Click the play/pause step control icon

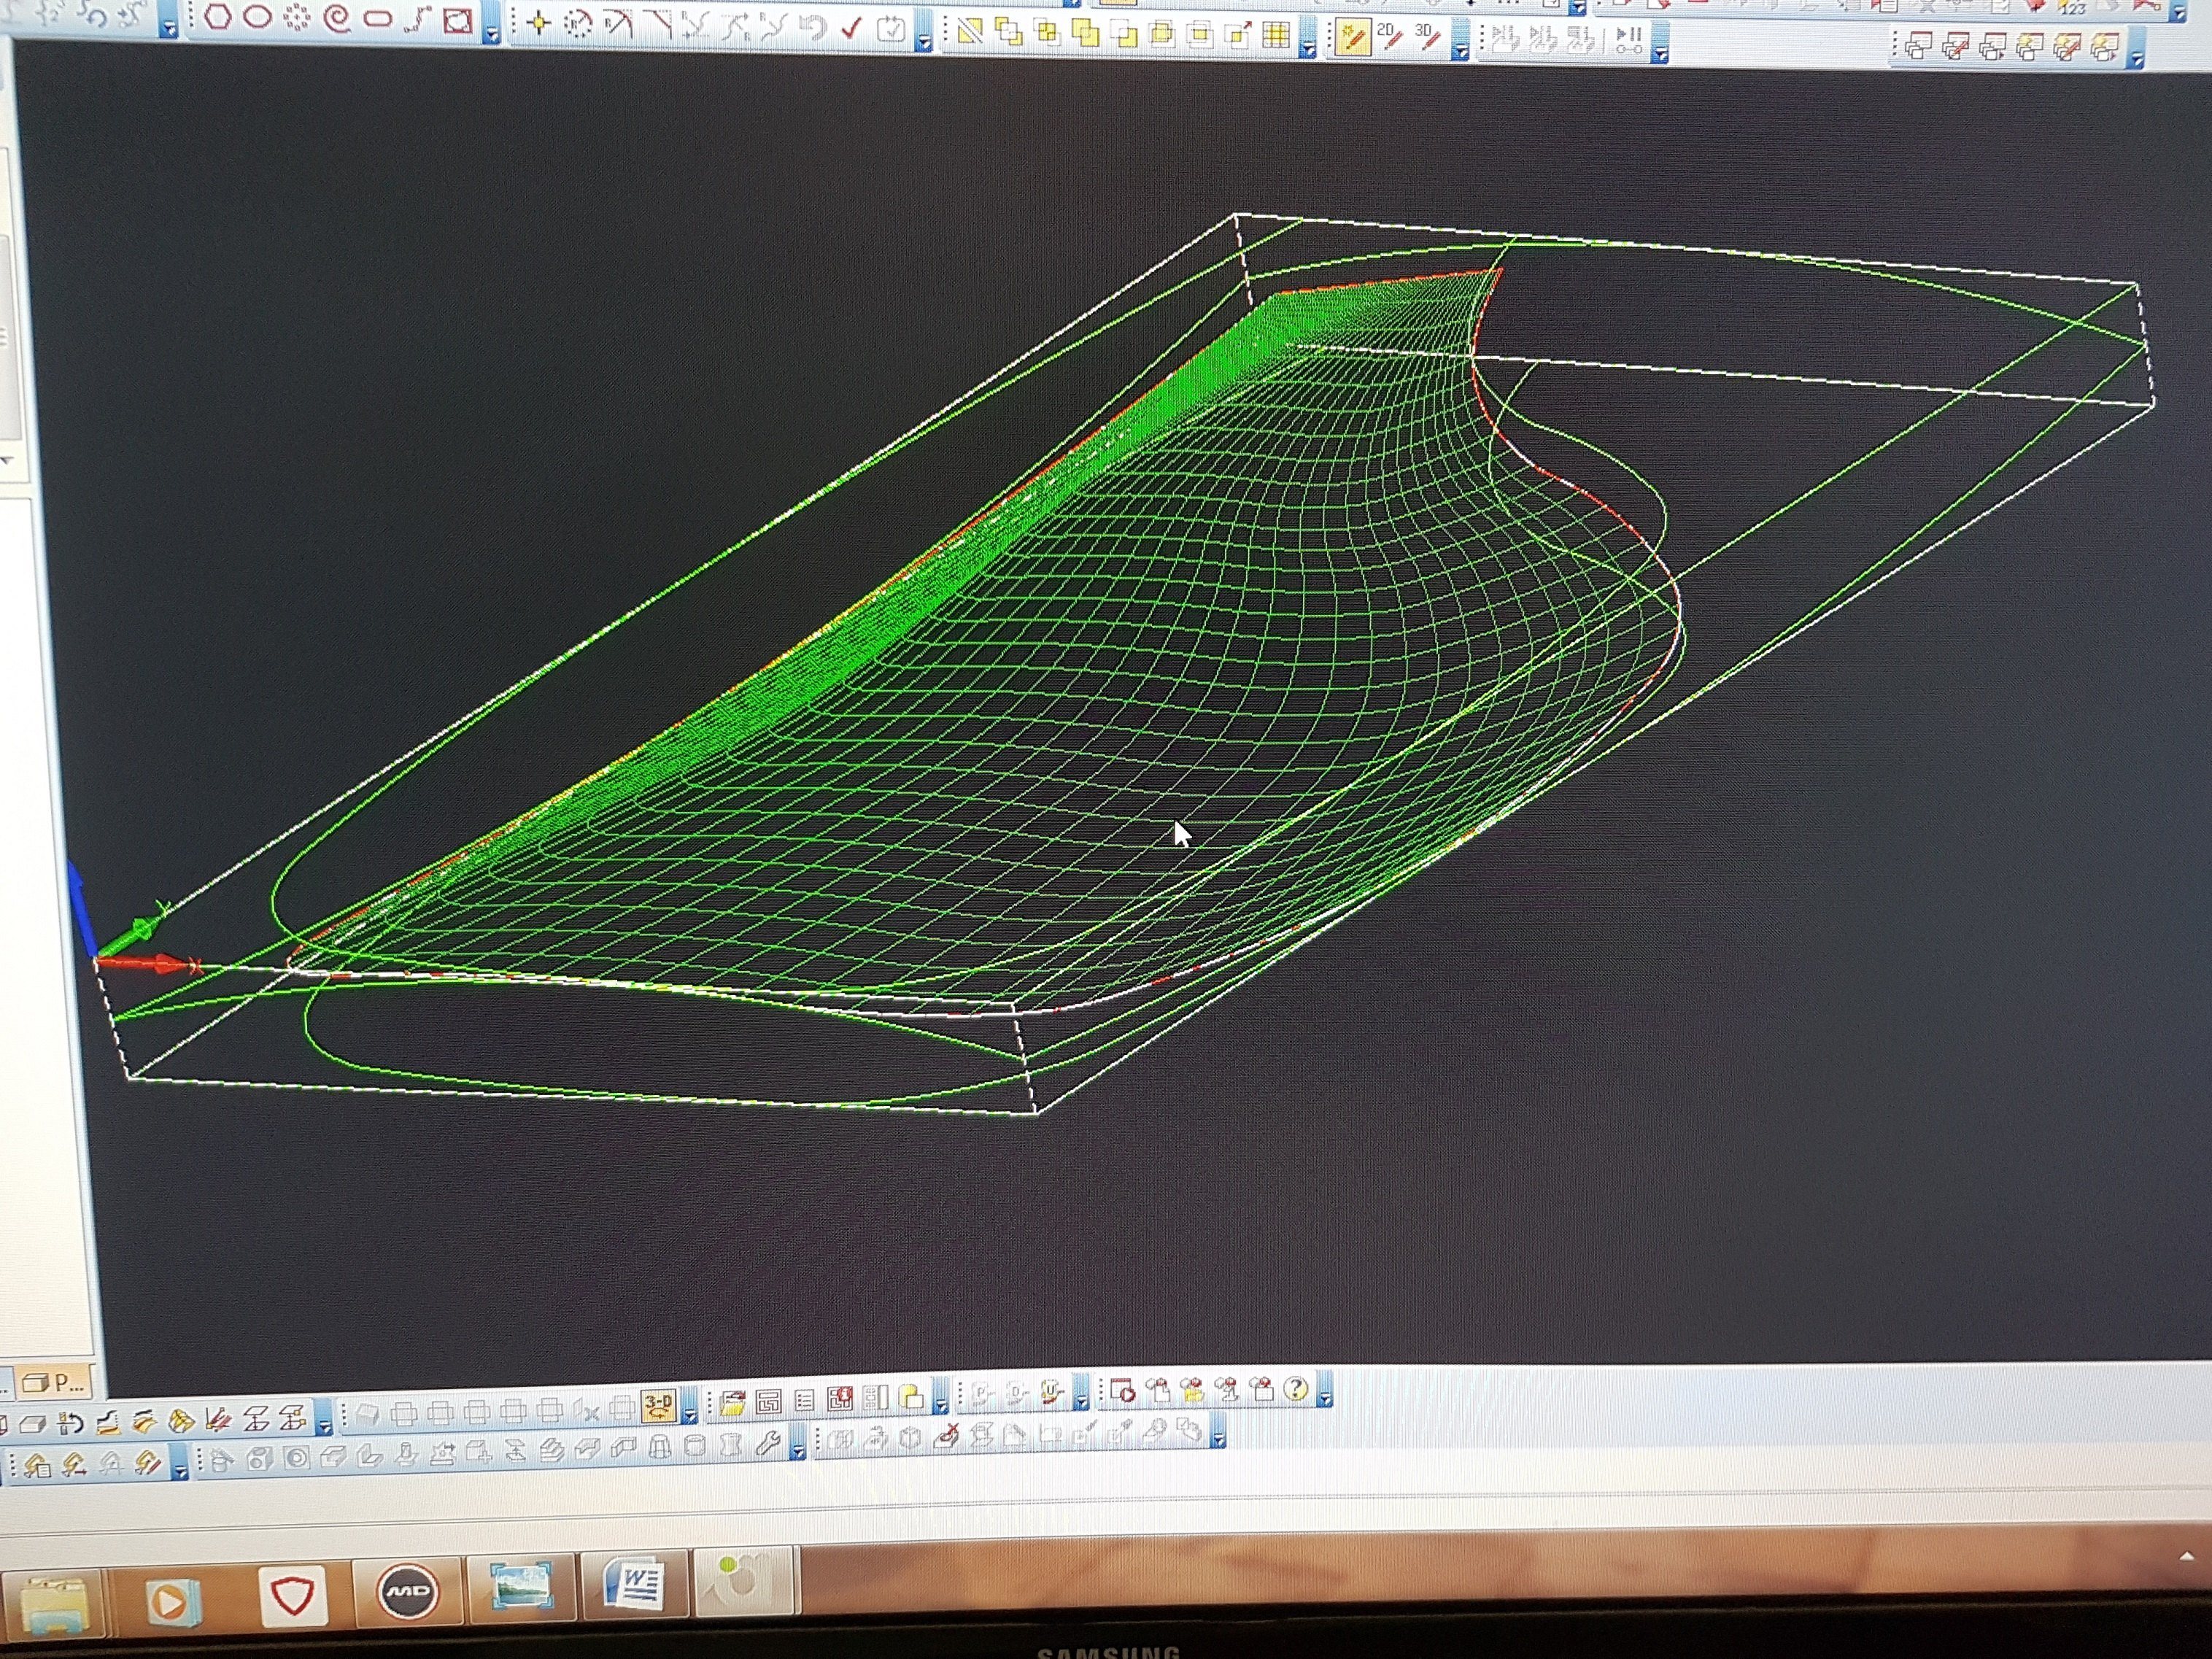click(x=1629, y=41)
